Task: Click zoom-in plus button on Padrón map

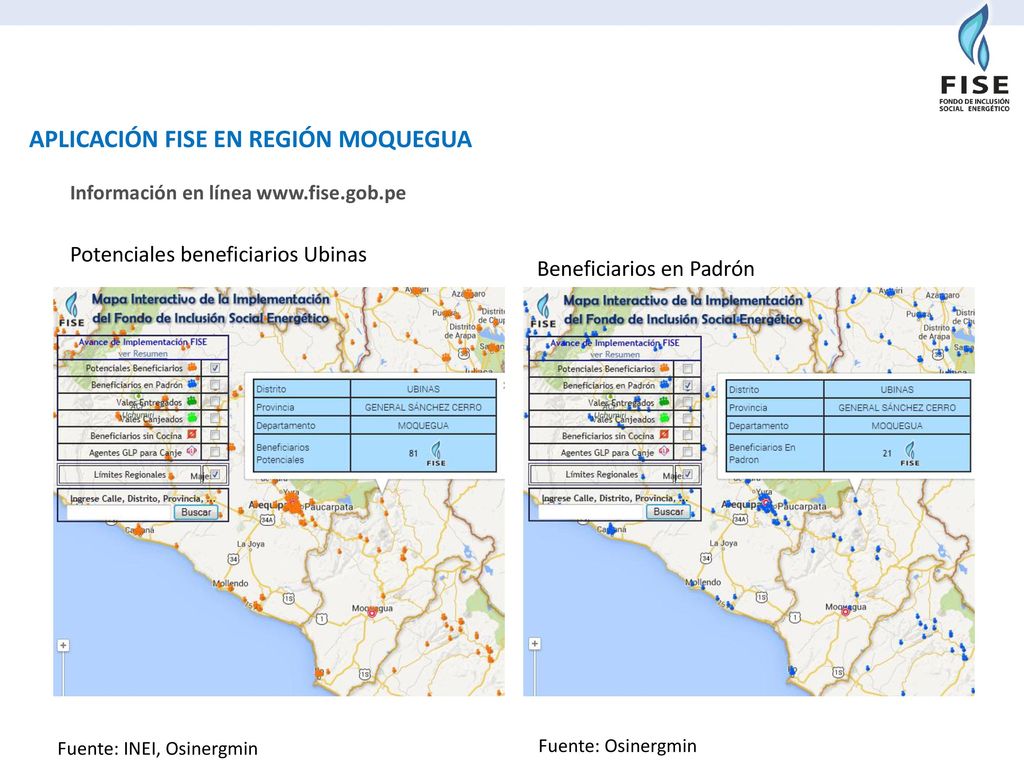Action: click(x=534, y=644)
